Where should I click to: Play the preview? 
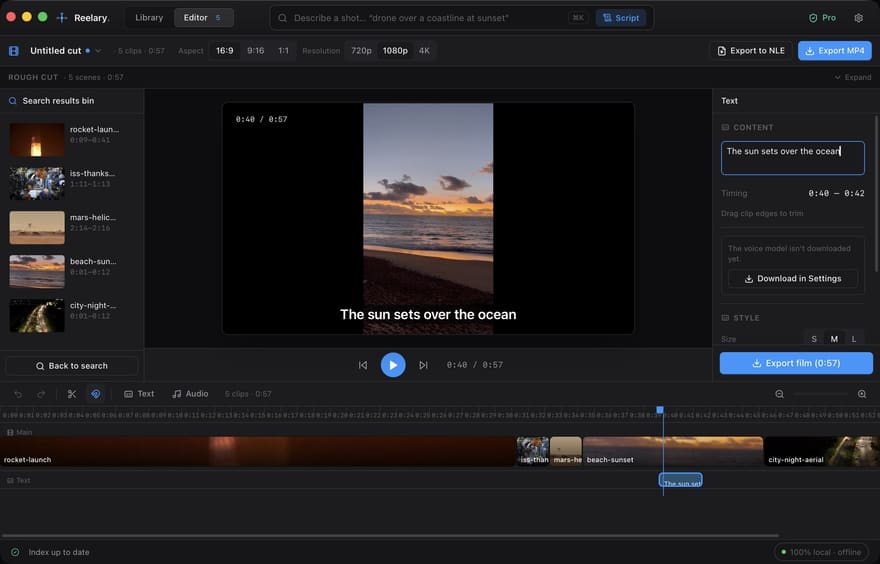[x=393, y=365]
